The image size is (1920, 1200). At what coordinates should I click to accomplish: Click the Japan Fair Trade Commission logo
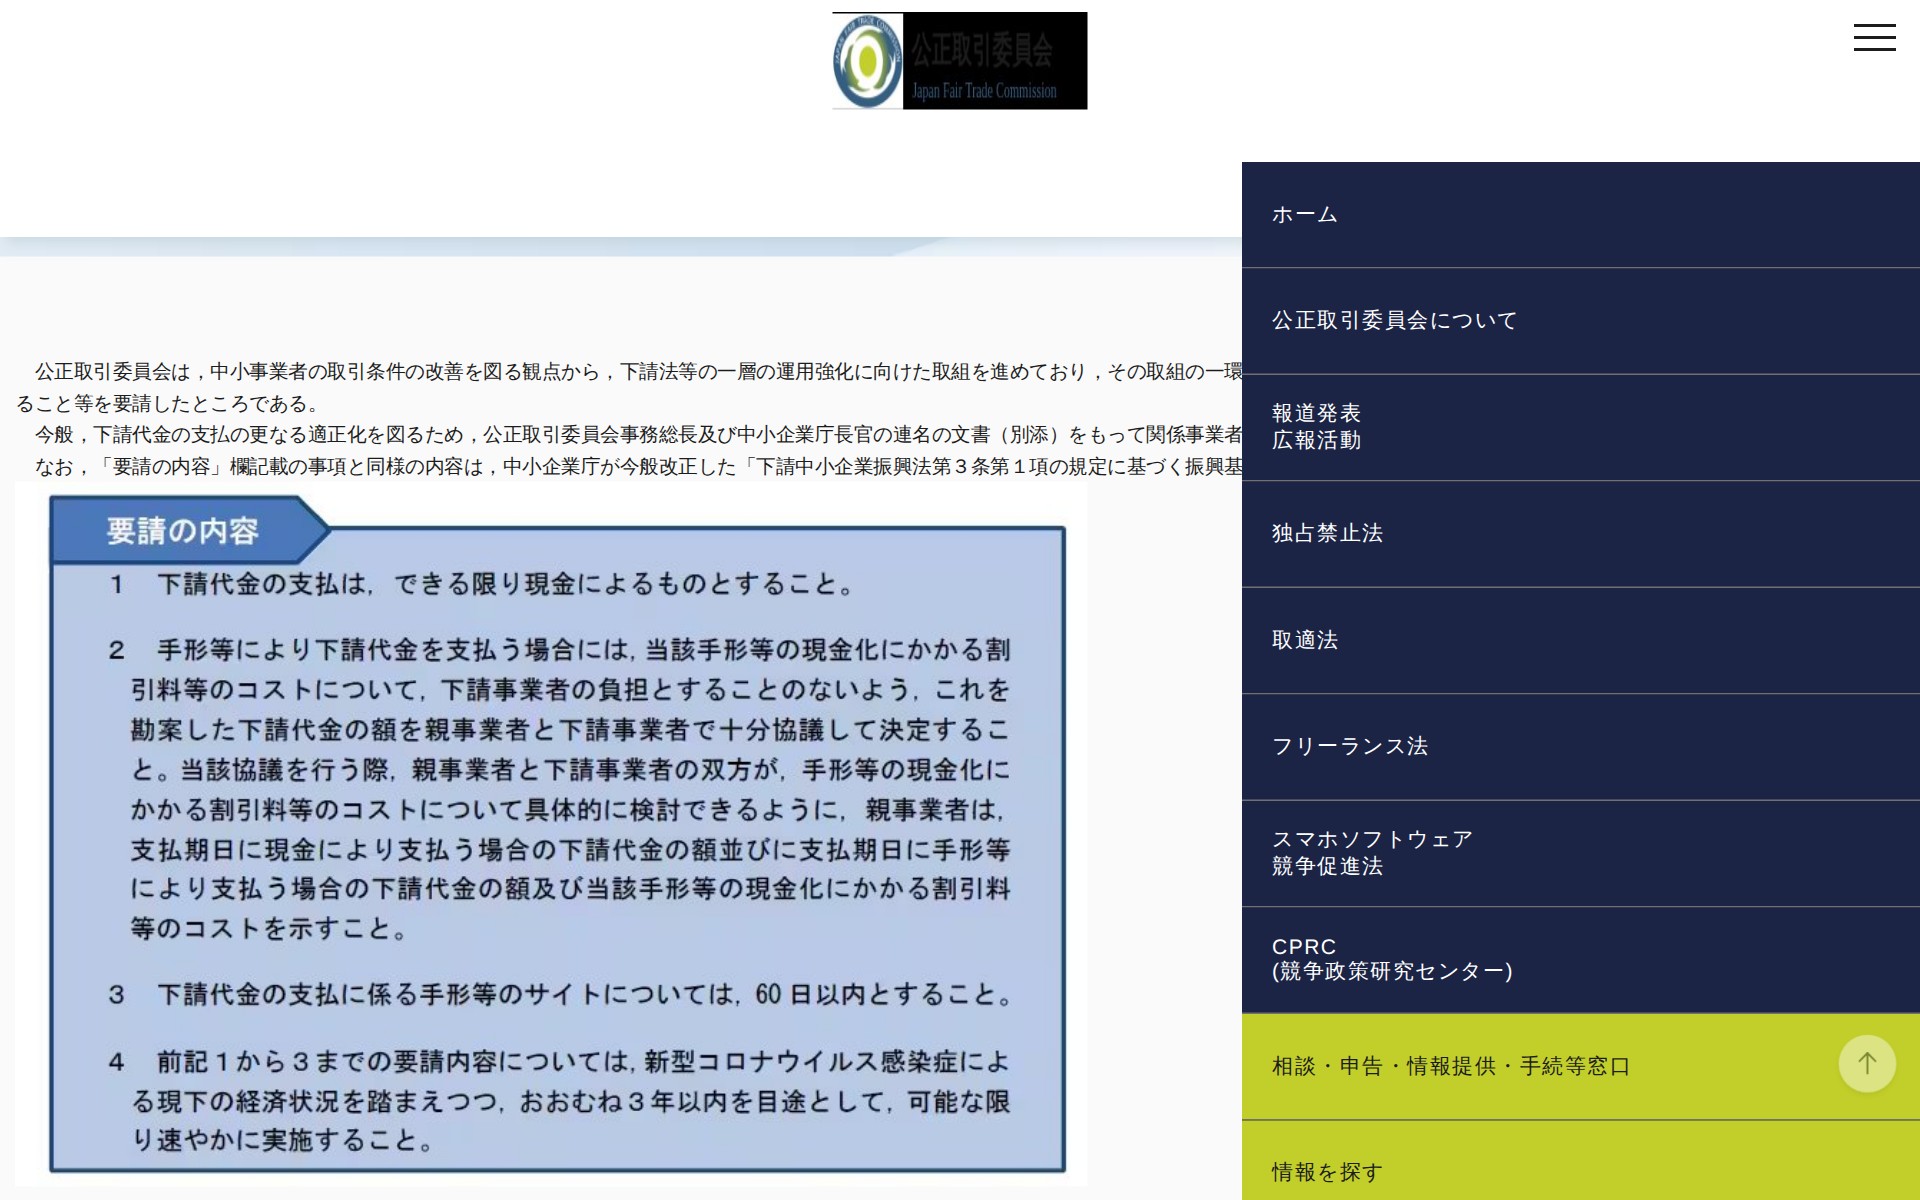[x=959, y=61]
